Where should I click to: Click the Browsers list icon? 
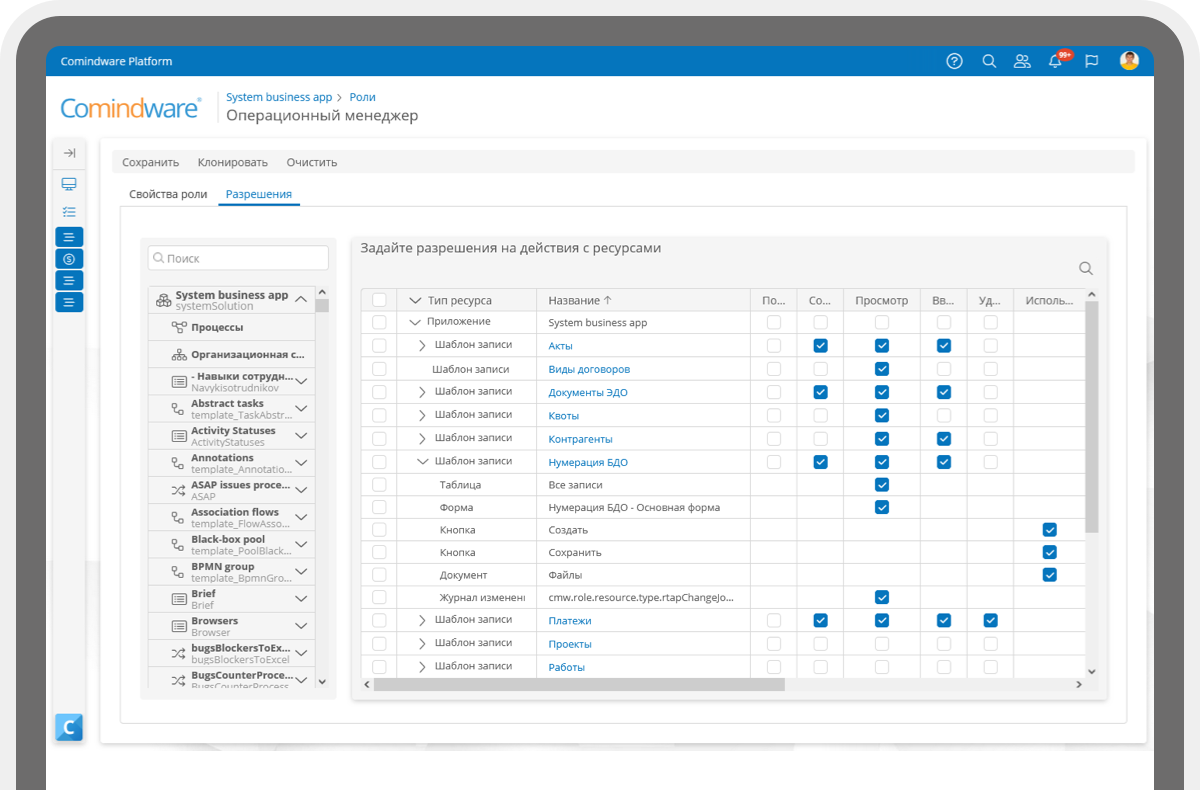[x=179, y=626]
